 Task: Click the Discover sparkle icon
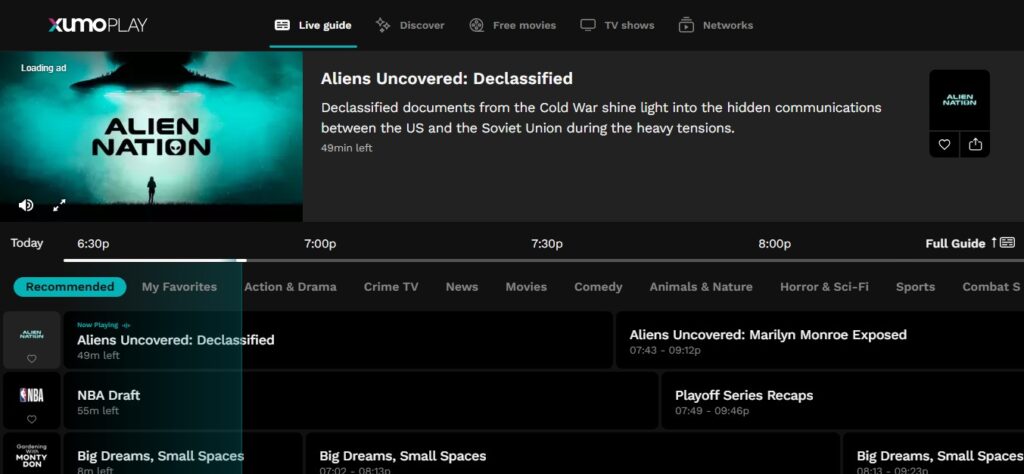point(383,25)
